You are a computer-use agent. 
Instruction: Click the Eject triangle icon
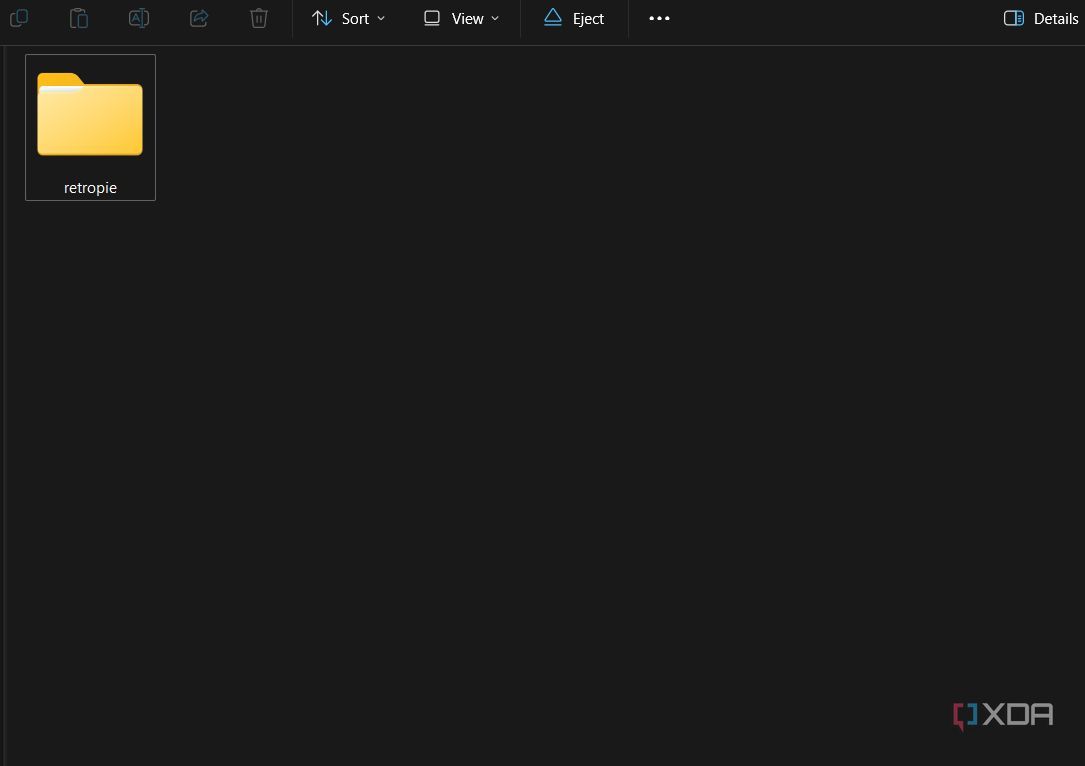pos(553,18)
